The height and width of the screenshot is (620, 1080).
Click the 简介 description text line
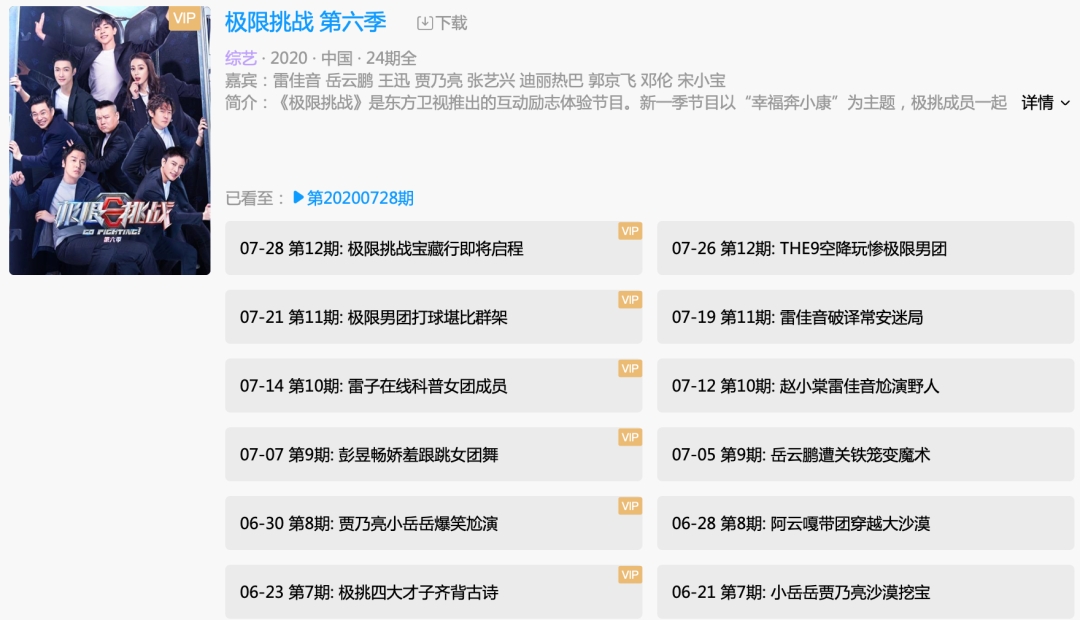click(x=616, y=103)
